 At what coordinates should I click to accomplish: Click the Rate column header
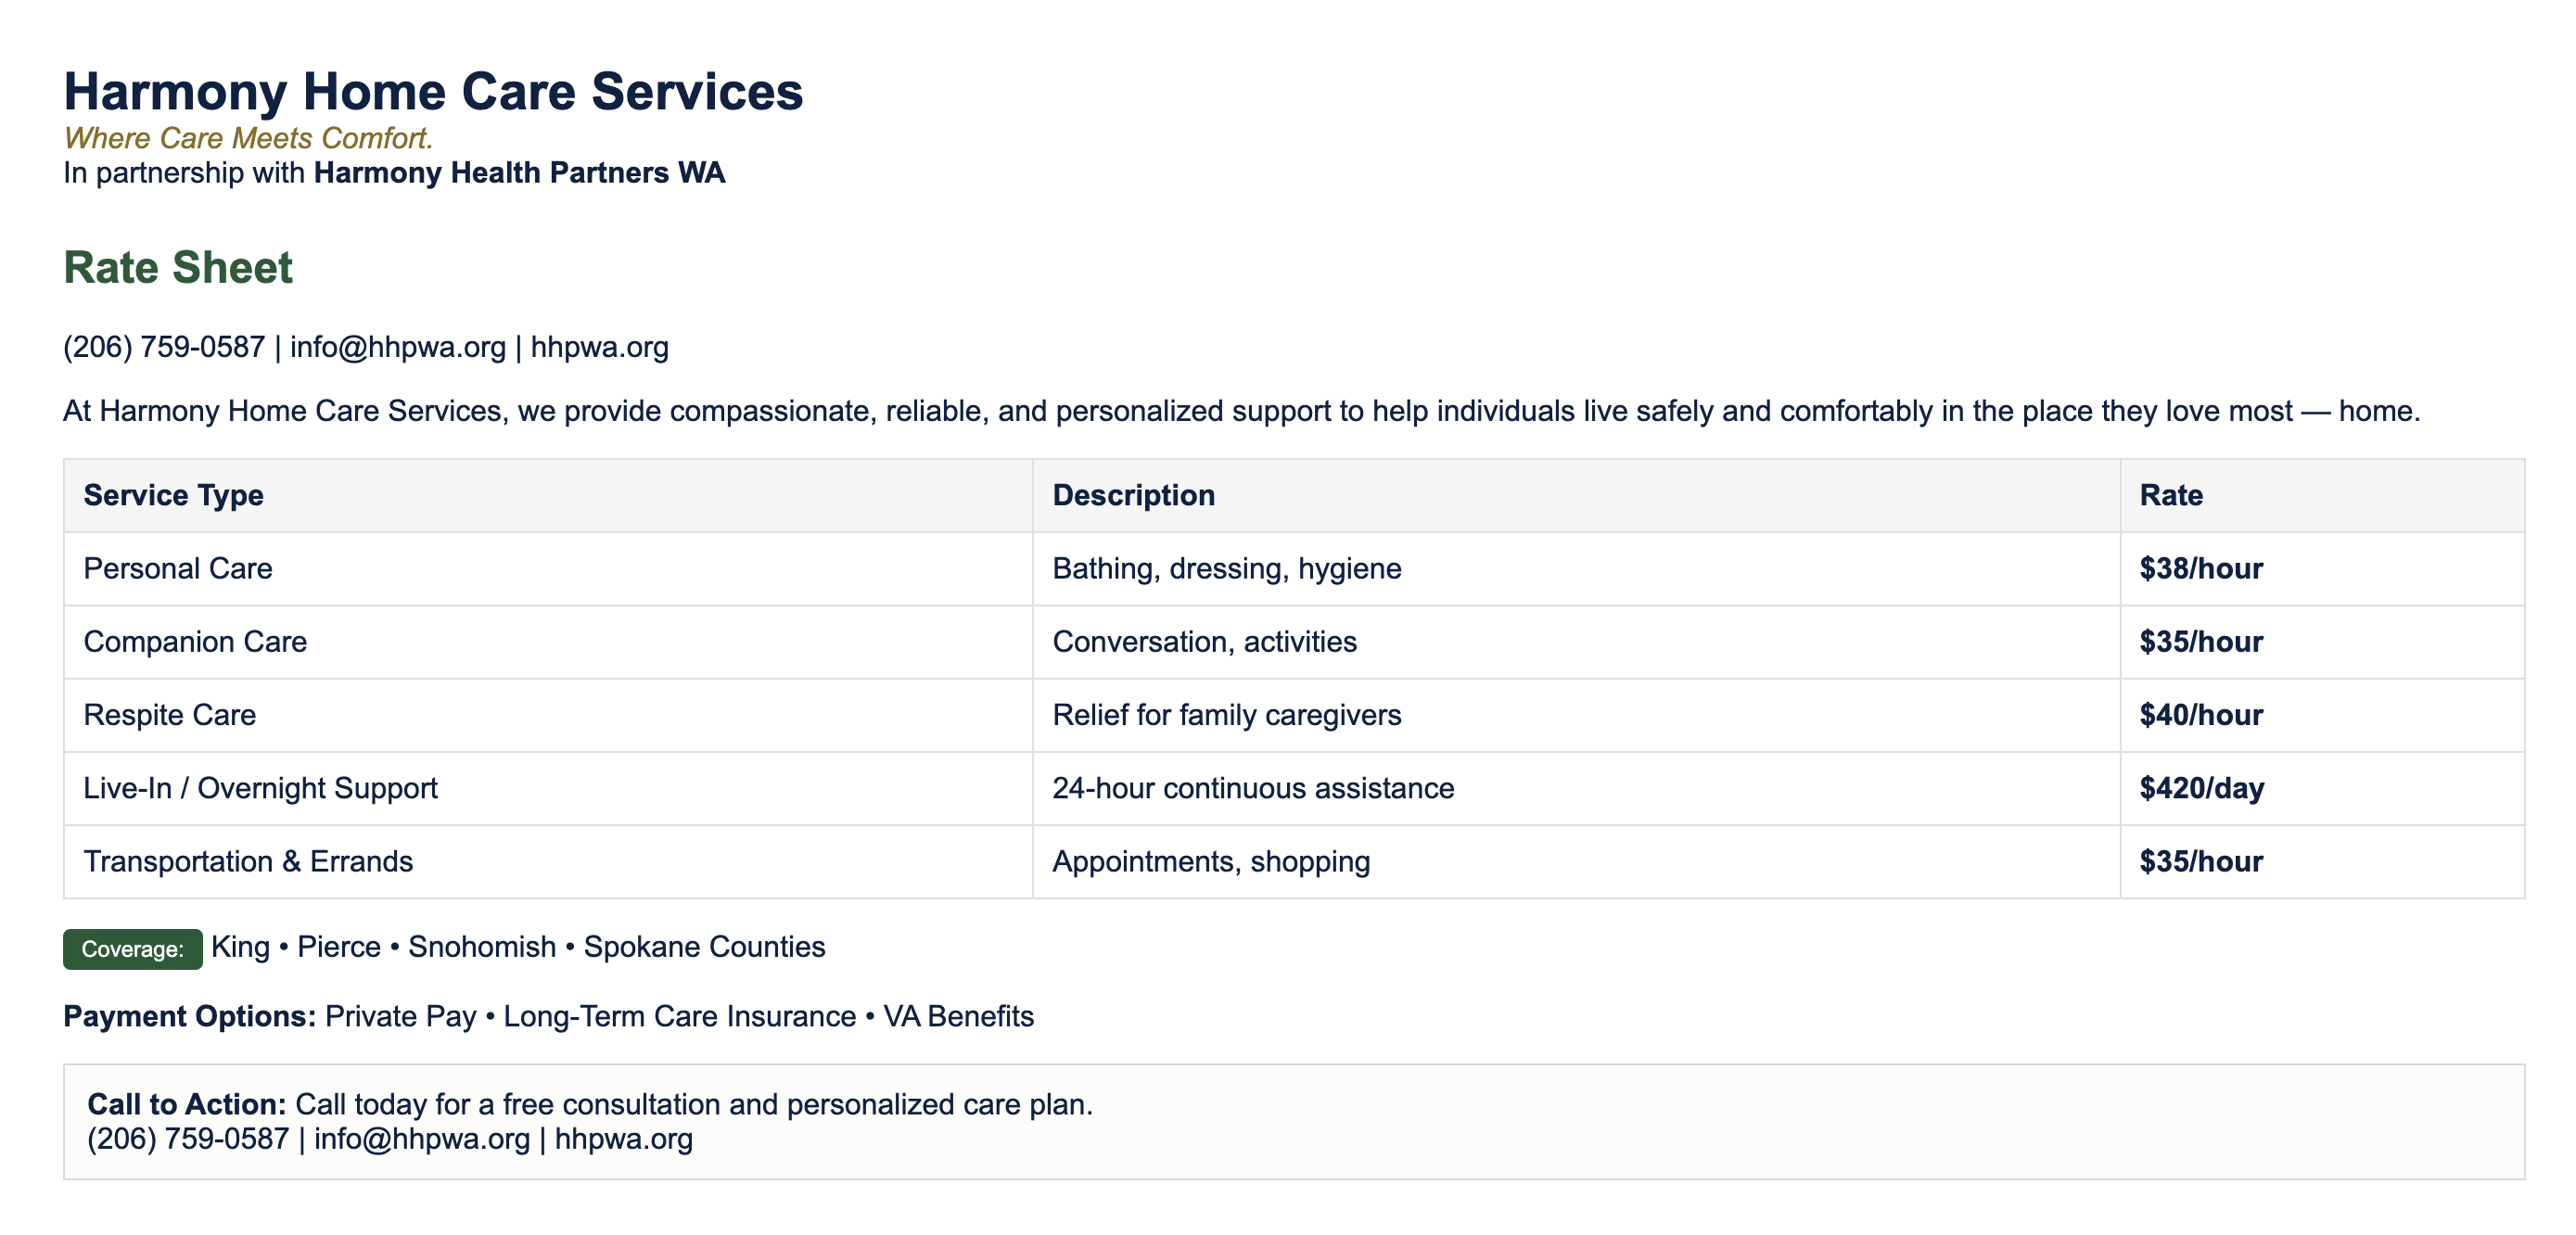(2170, 495)
